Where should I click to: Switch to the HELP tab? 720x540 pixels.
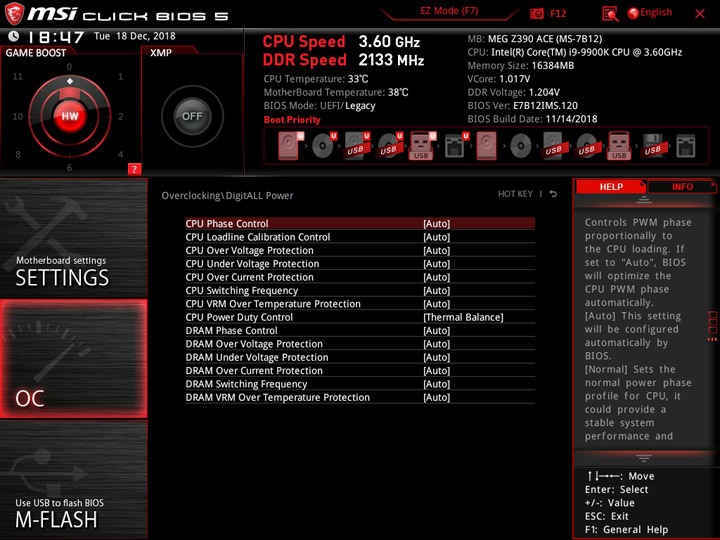[x=611, y=186]
